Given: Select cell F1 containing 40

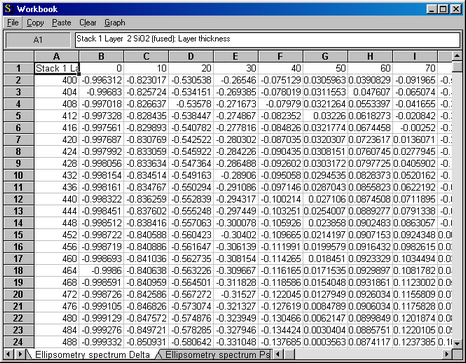Looking at the screenshot, I should (x=280, y=68).
